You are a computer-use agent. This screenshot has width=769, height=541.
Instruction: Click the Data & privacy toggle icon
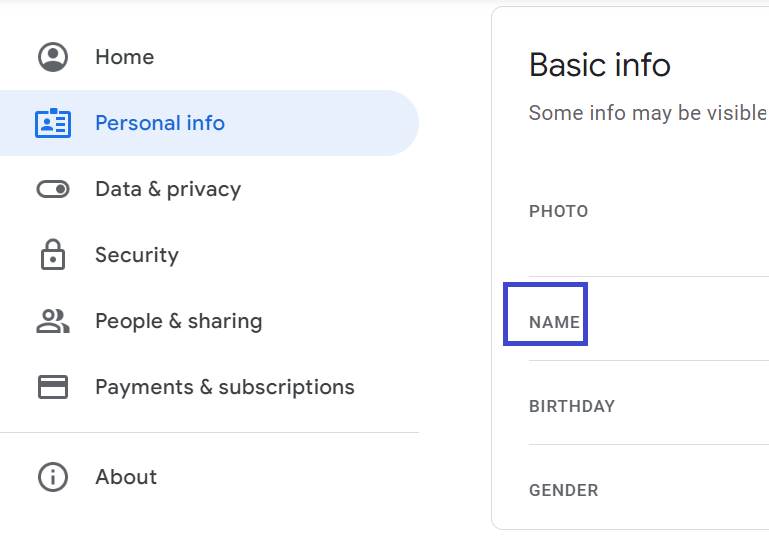coord(53,189)
